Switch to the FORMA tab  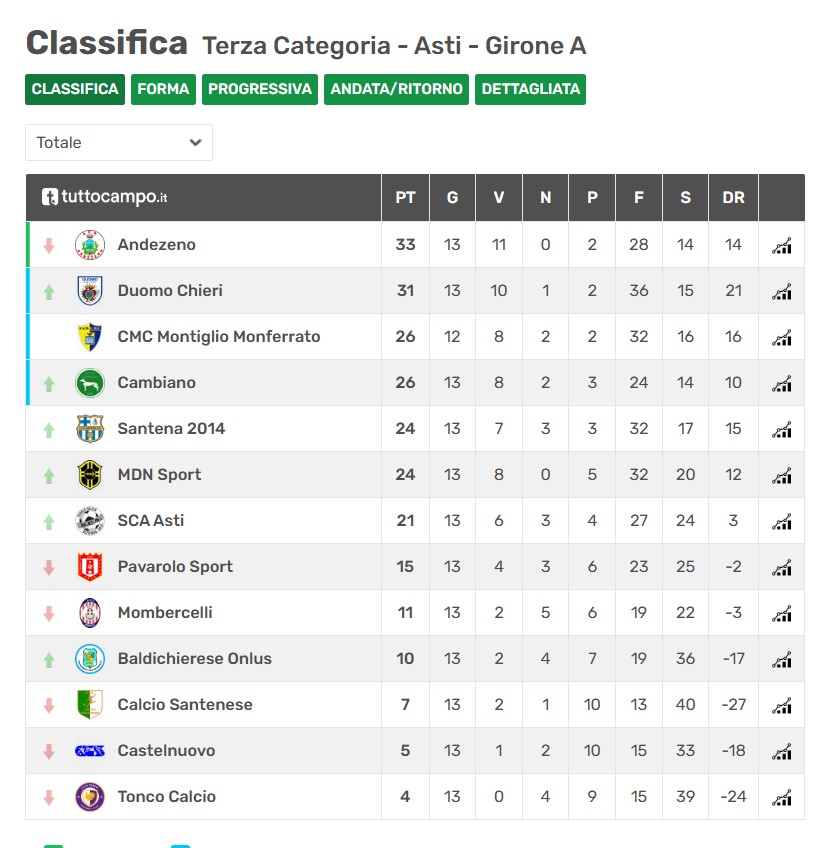coord(163,89)
